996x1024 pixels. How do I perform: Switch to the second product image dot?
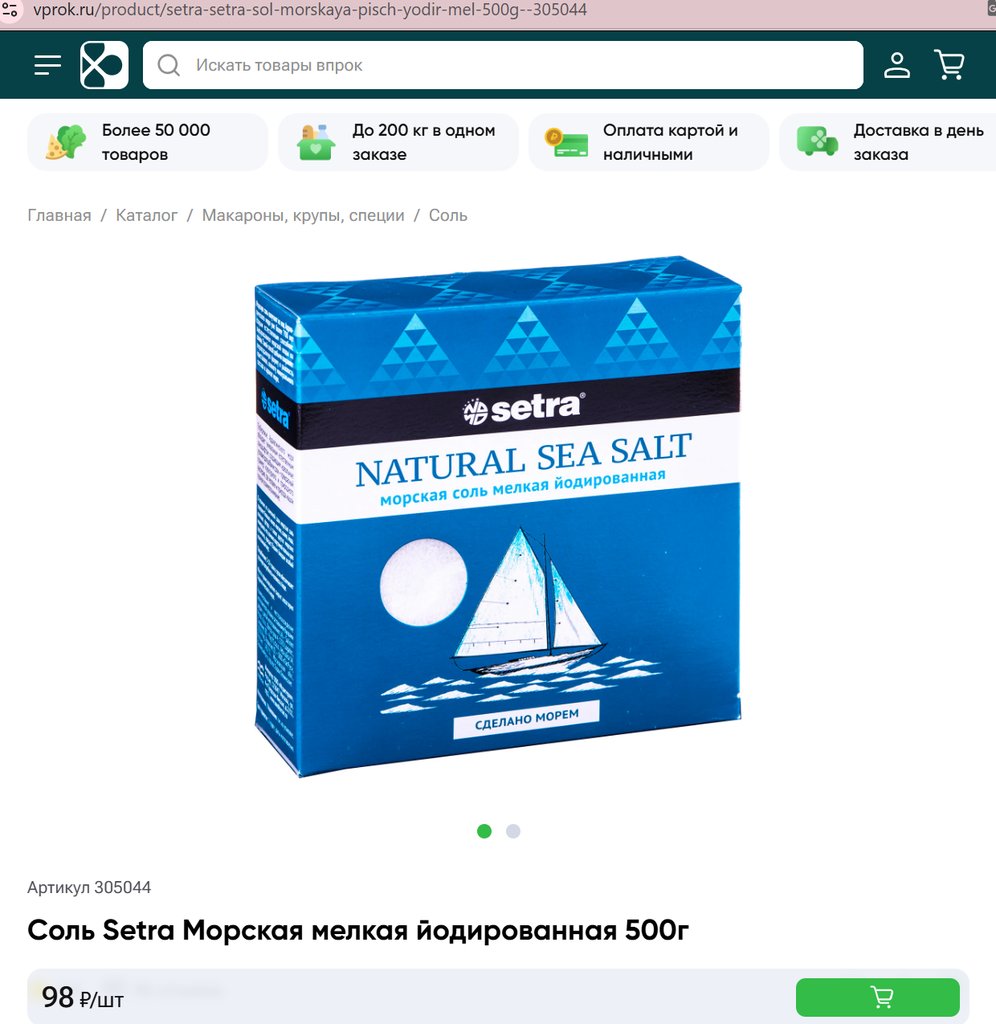pos(513,831)
